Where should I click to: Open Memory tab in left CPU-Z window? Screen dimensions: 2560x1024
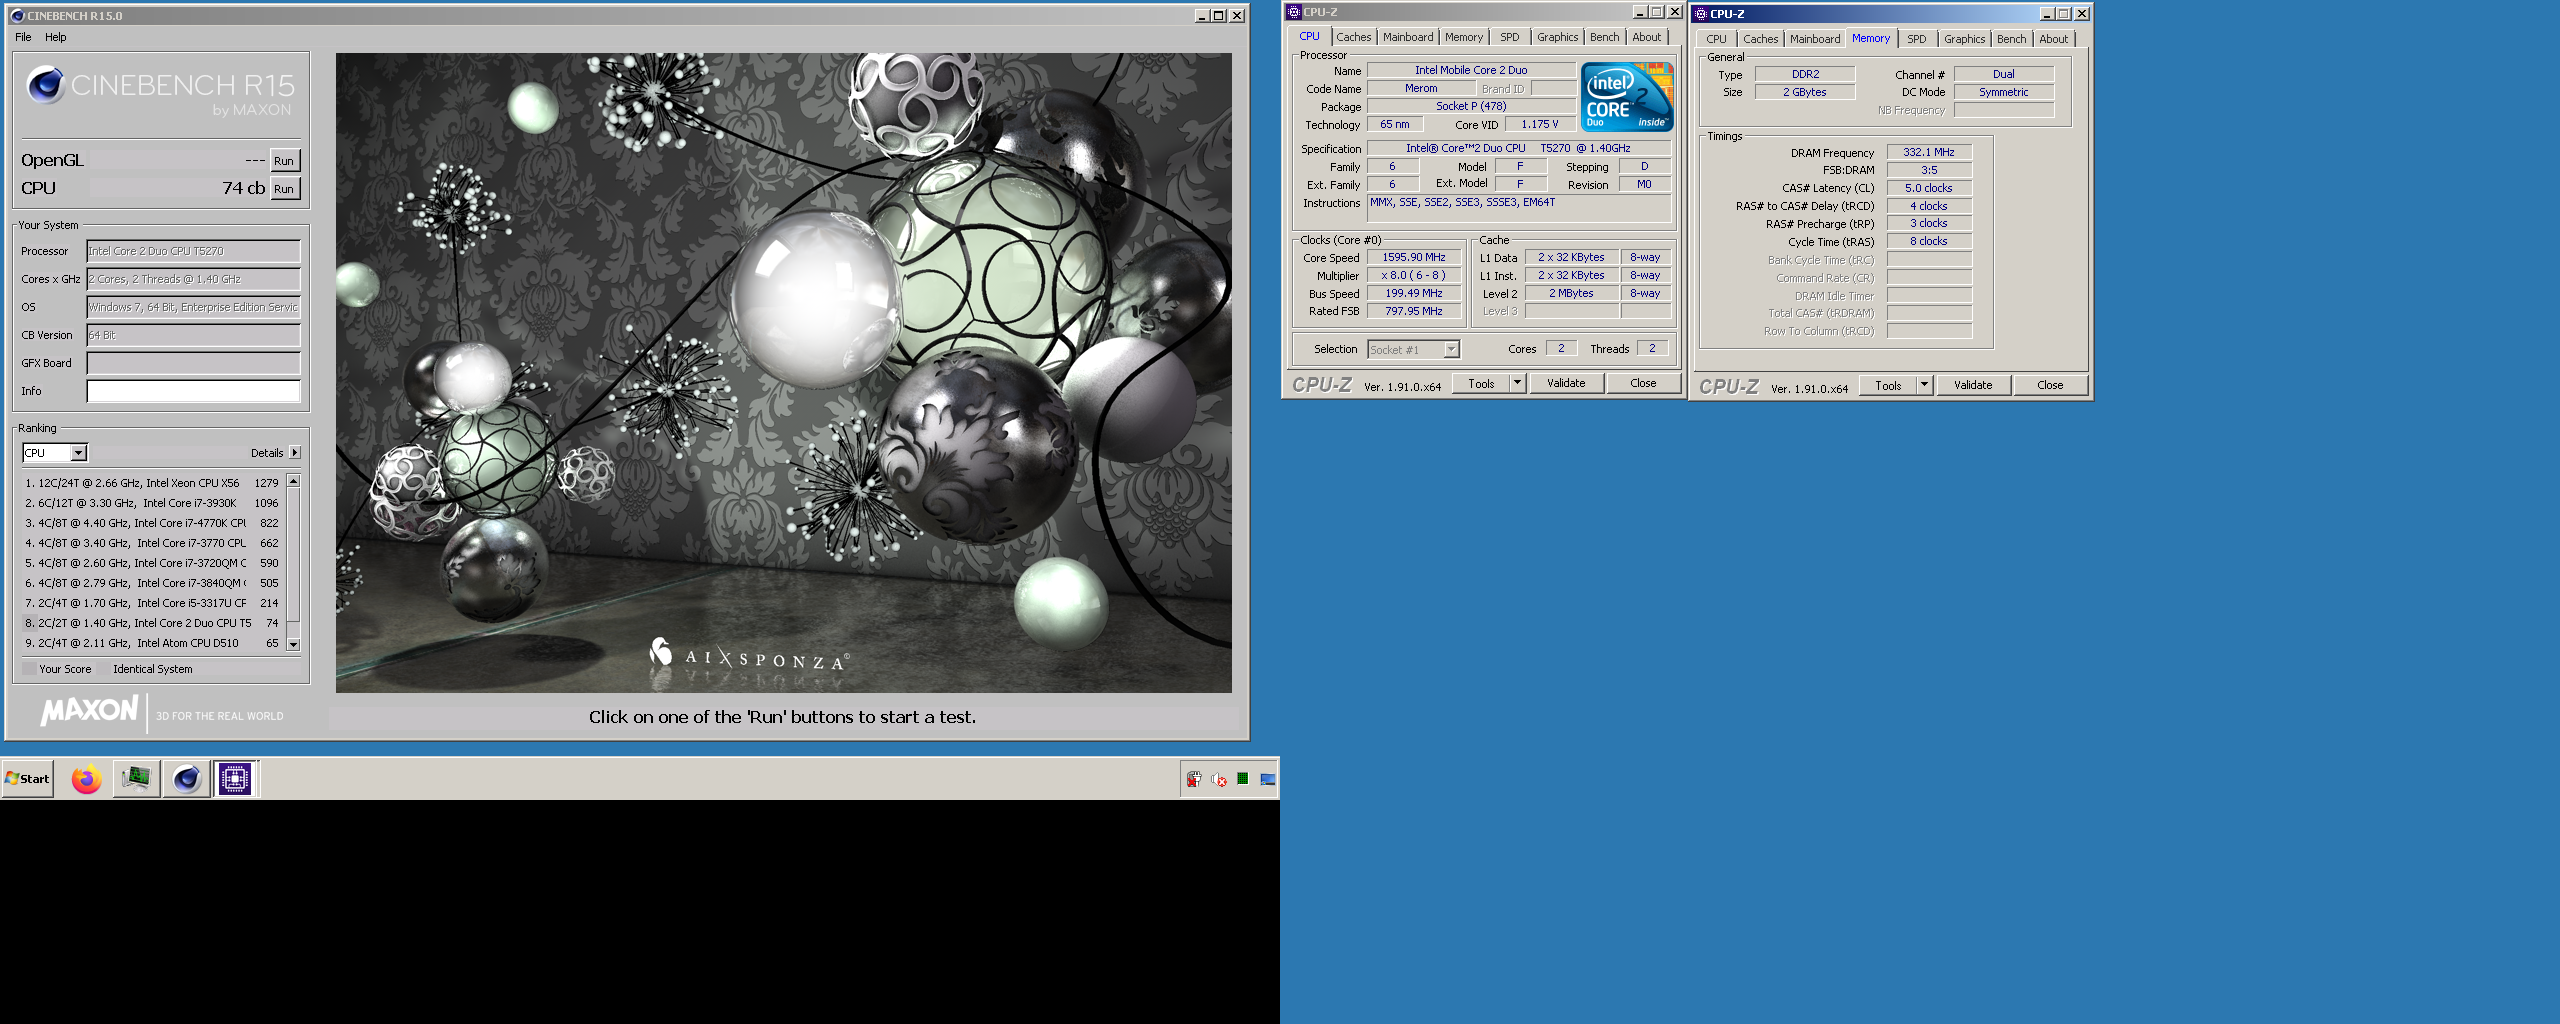1464,37
